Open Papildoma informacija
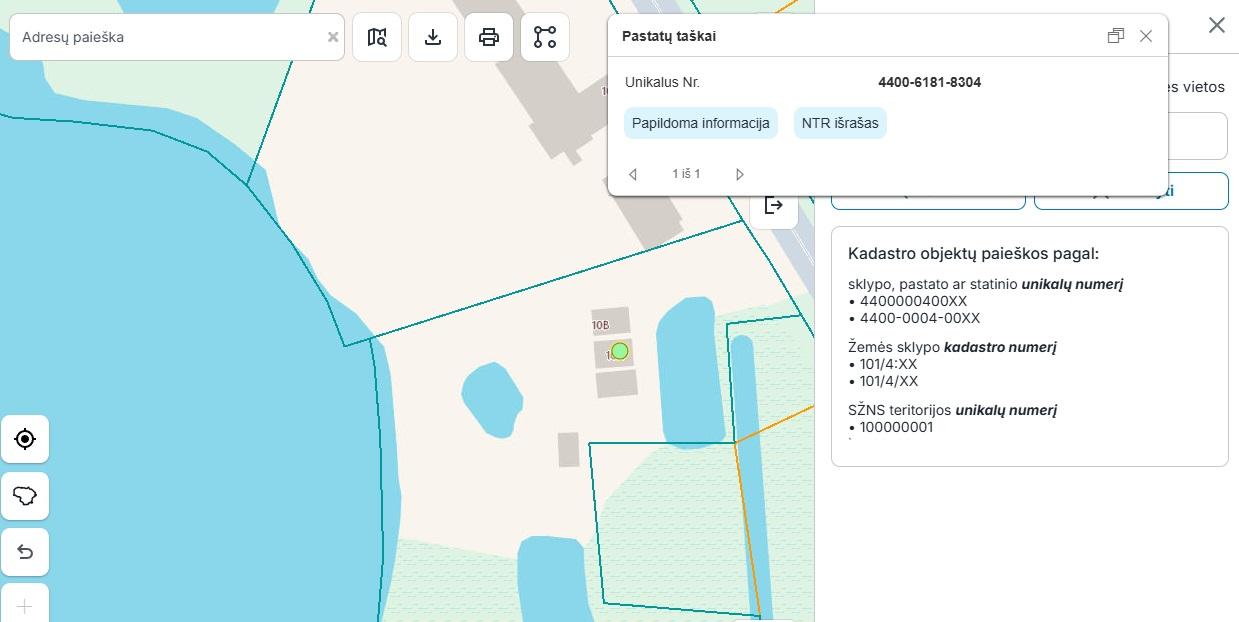 (x=701, y=123)
